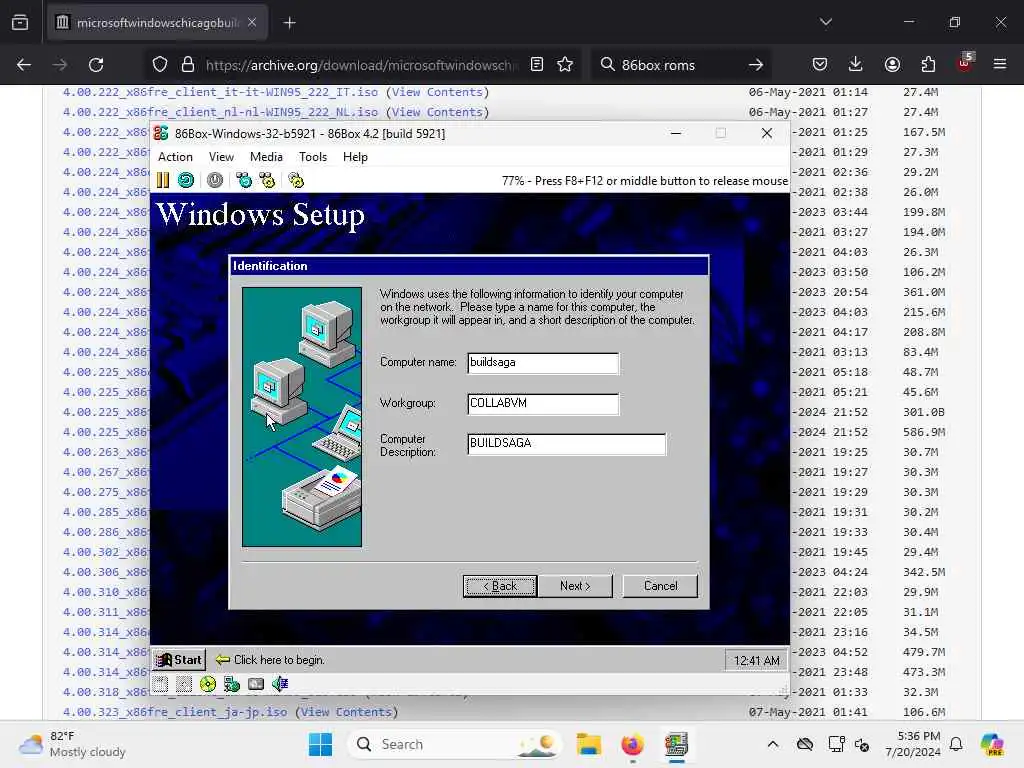Click the hard disk status bar icon
The height and width of the screenshot is (768, 1024).
click(x=256, y=684)
